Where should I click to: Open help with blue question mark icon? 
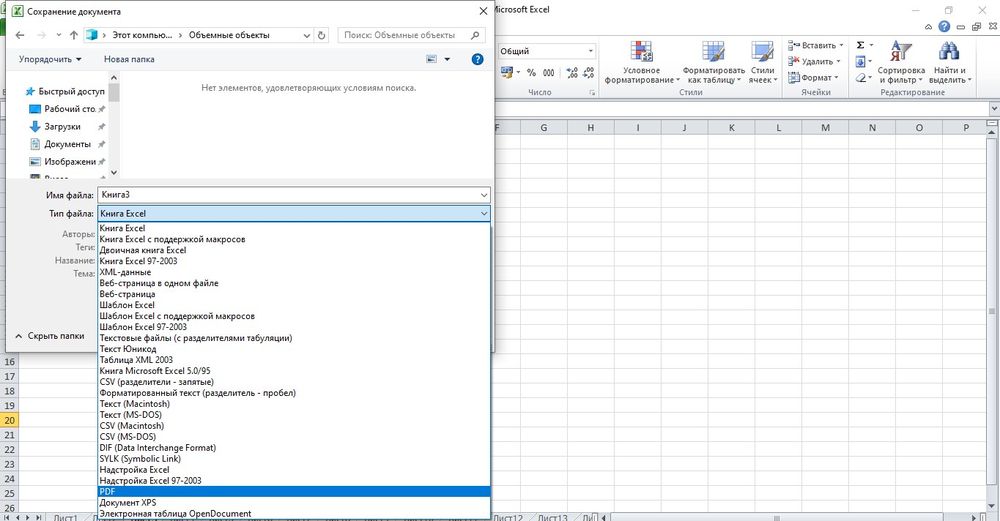pyautogui.click(x=477, y=60)
